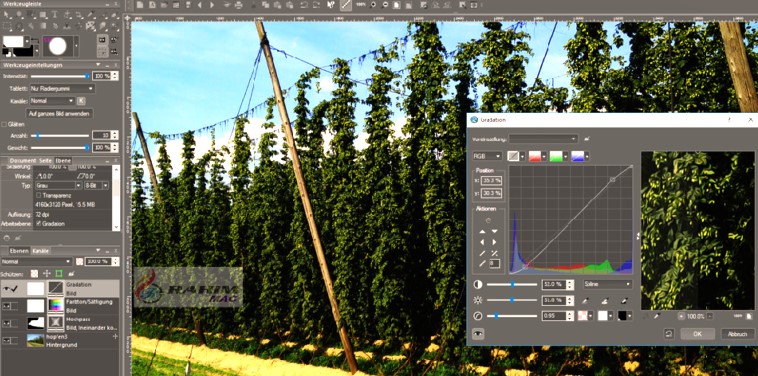
Task: Click the contrast slider in Gradation
Action: click(x=512, y=284)
